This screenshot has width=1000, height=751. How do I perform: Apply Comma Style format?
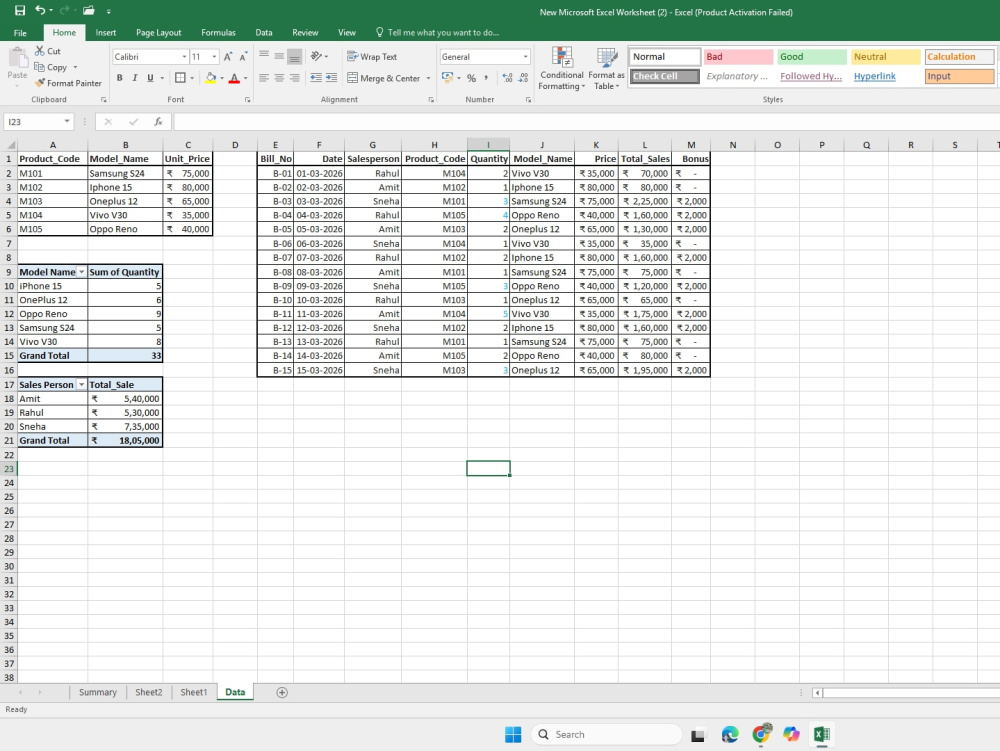pyautogui.click(x=486, y=78)
